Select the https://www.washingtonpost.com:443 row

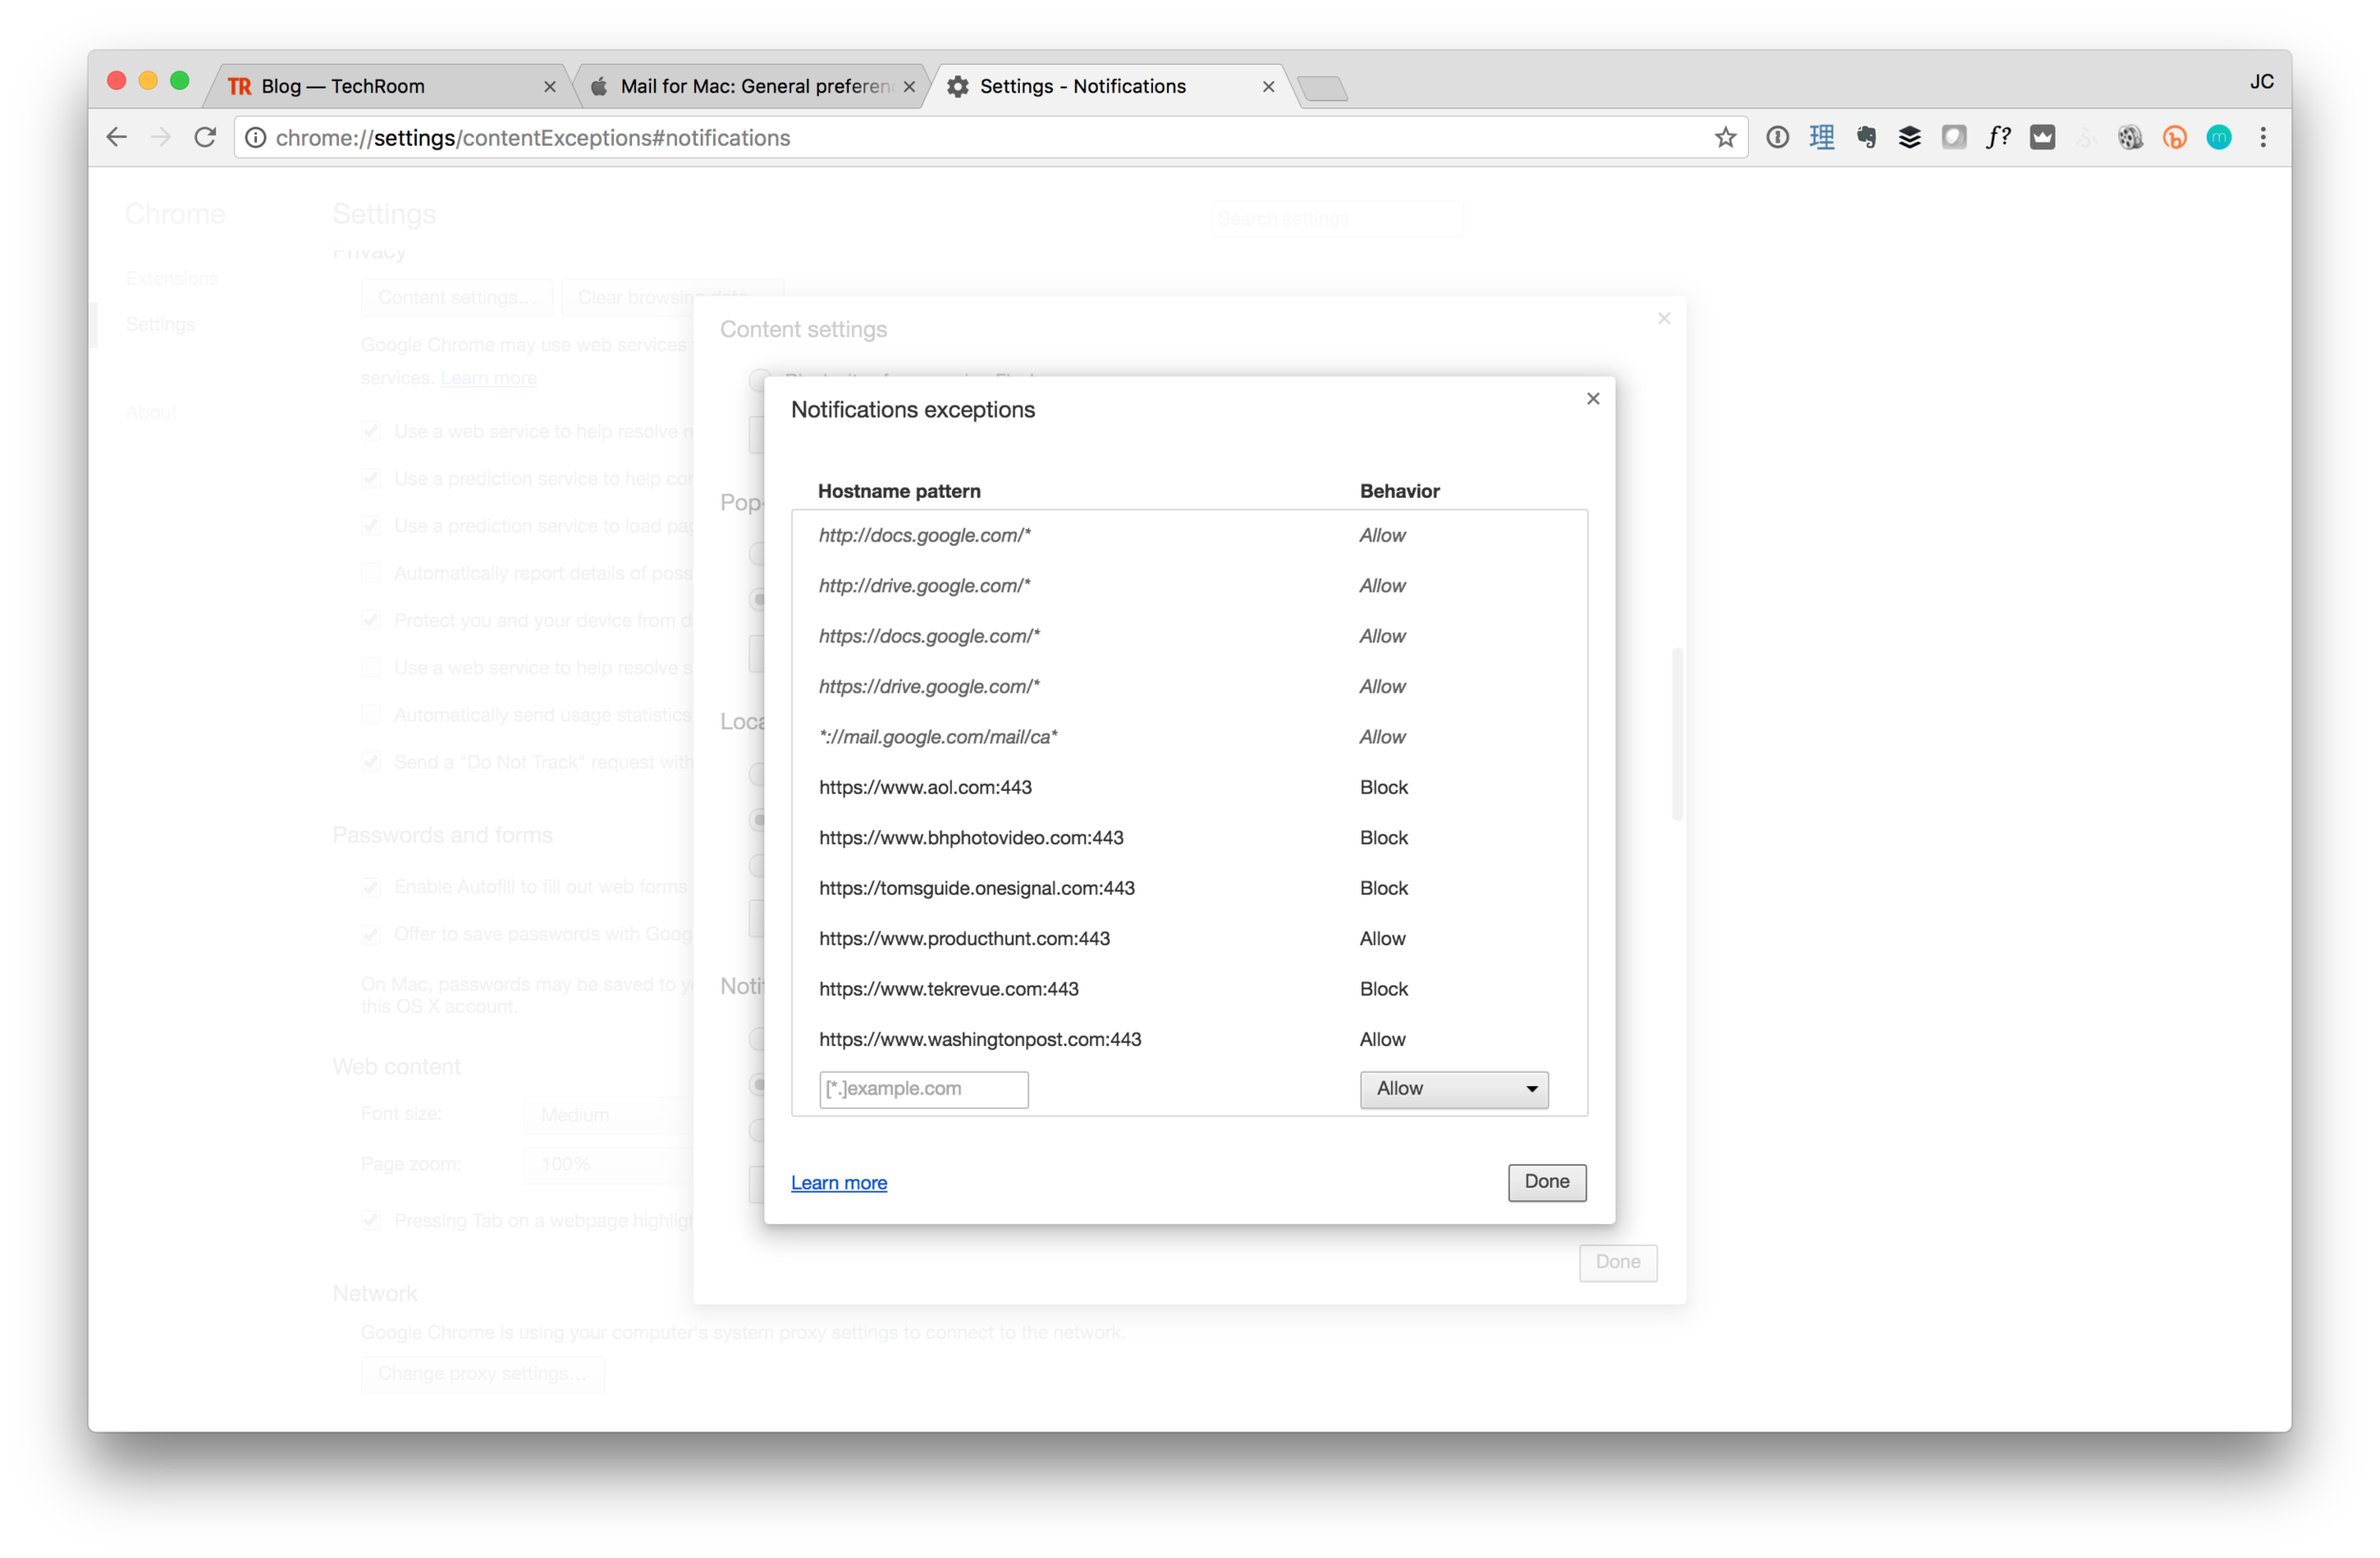point(1189,1040)
